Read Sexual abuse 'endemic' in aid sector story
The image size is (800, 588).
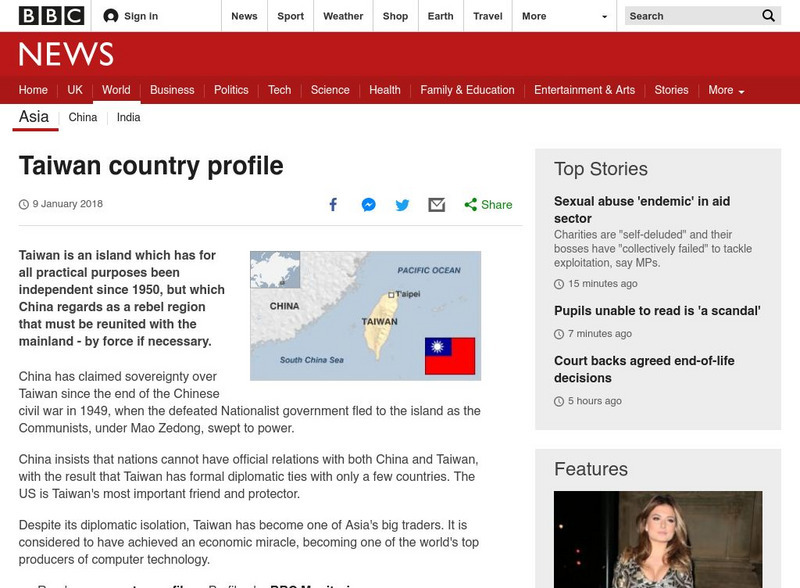tap(642, 210)
